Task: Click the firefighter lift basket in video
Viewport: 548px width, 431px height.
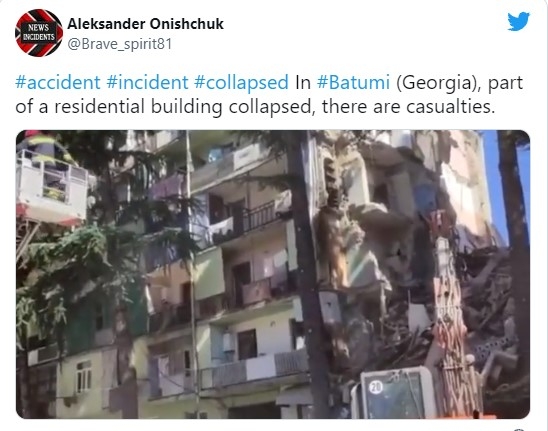Action: click(51, 187)
